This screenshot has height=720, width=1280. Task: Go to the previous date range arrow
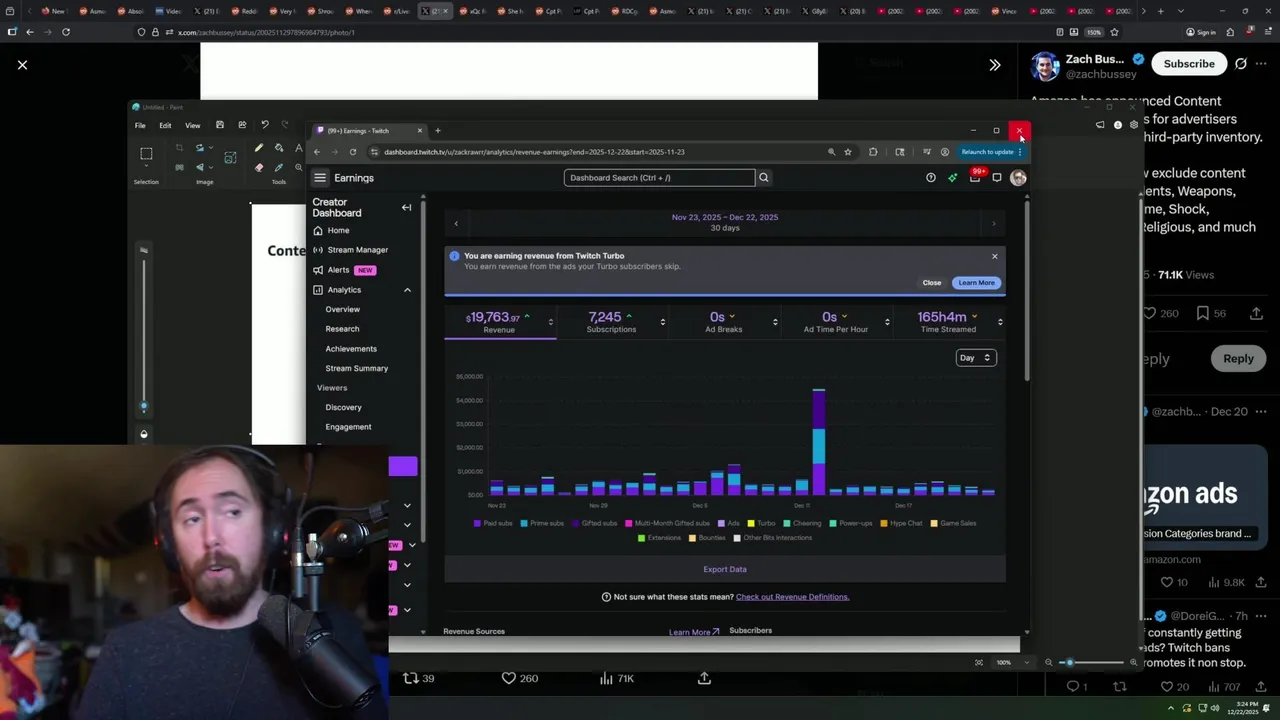coord(456,223)
